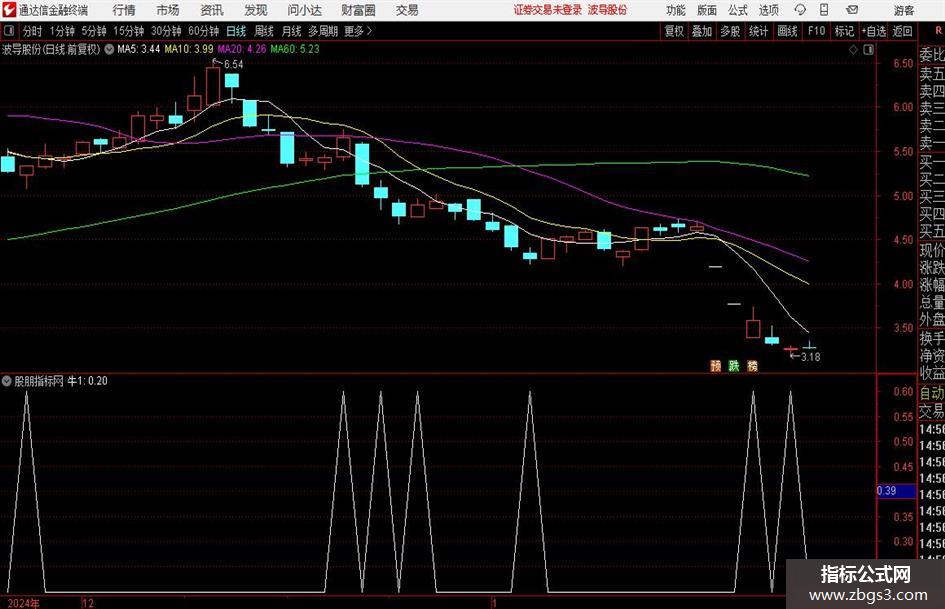945x609 pixels.
Task: Open the 交易 menu
Action: (x=407, y=10)
